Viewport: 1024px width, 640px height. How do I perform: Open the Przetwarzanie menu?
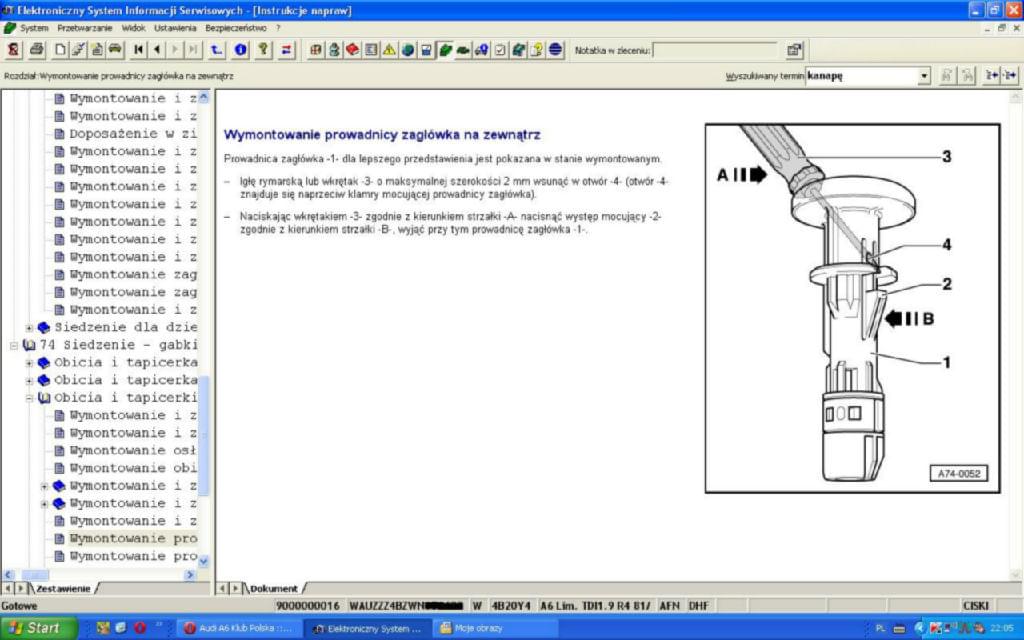click(x=85, y=28)
